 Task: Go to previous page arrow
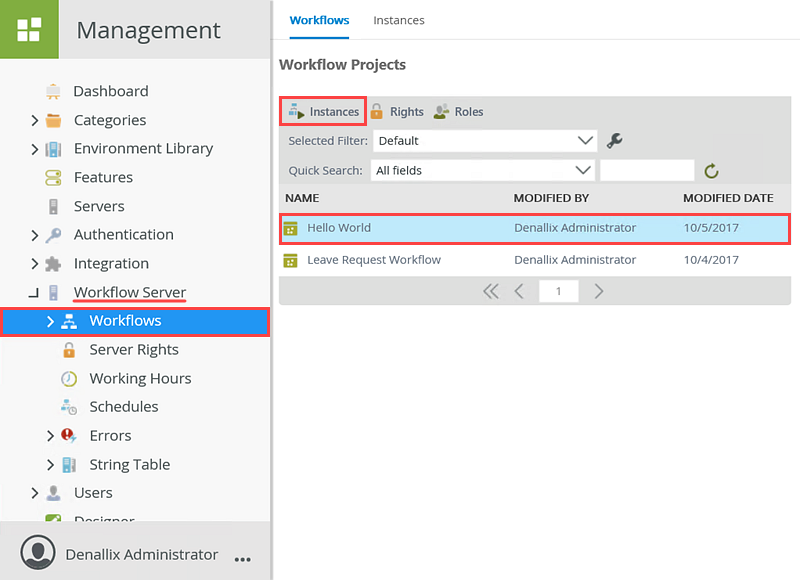519,291
